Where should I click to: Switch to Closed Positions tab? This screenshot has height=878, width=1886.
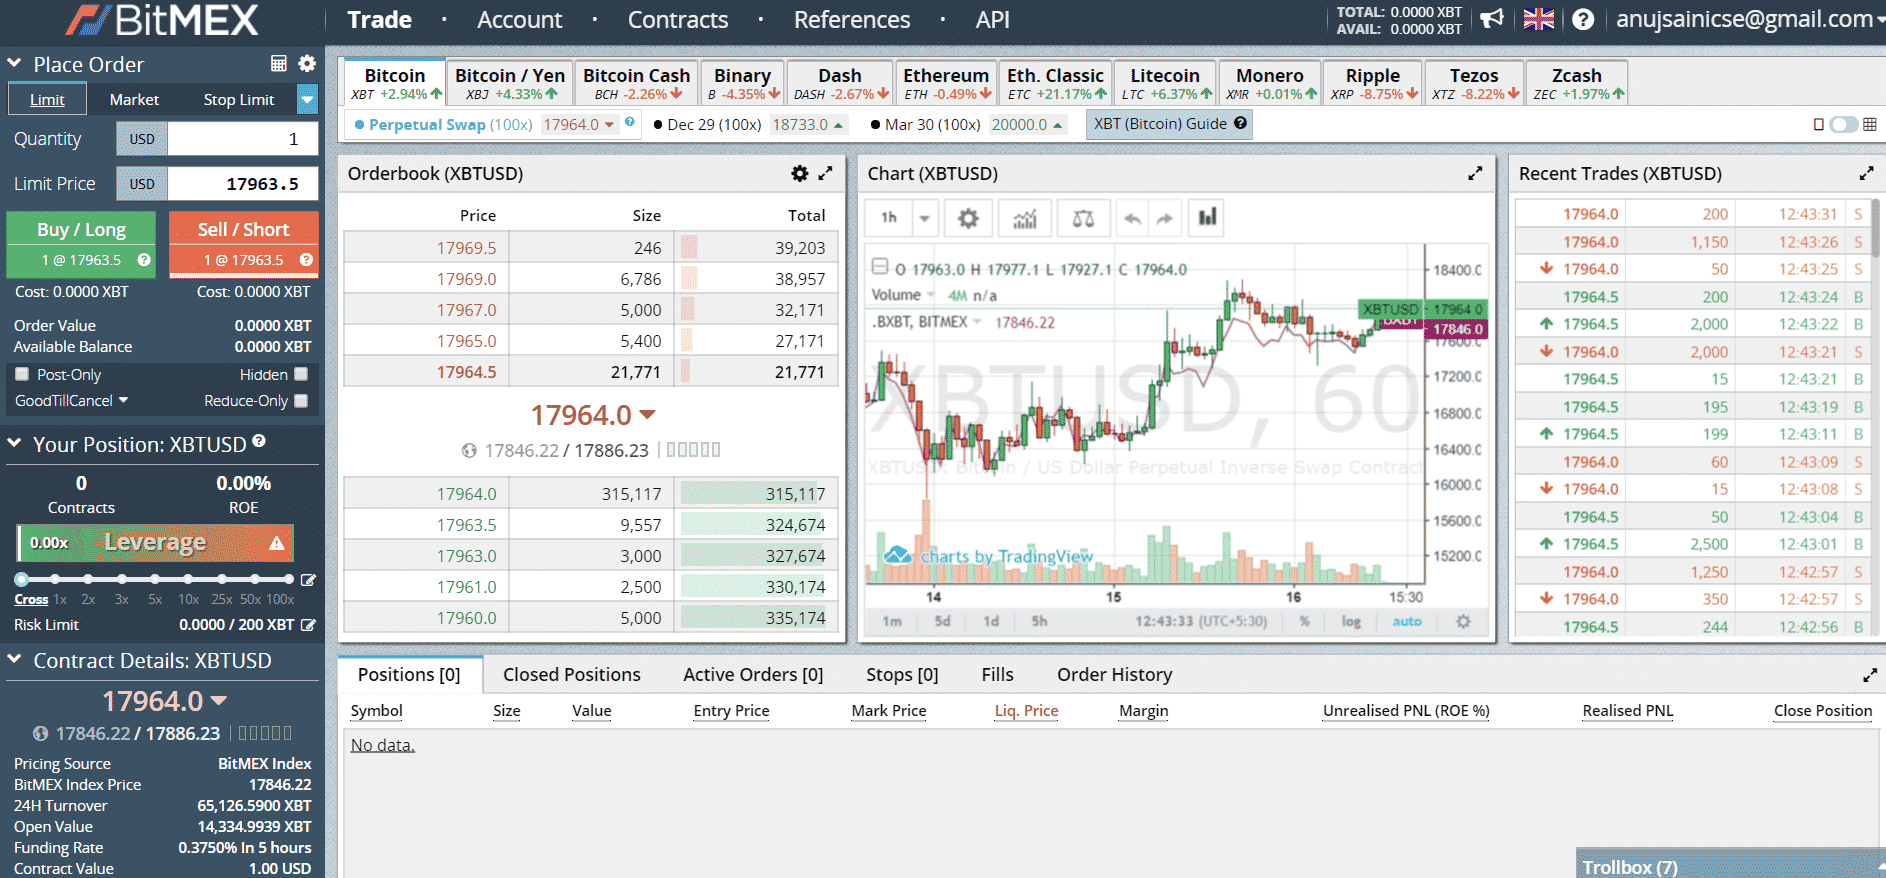pyautogui.click(x=572, y=675)
